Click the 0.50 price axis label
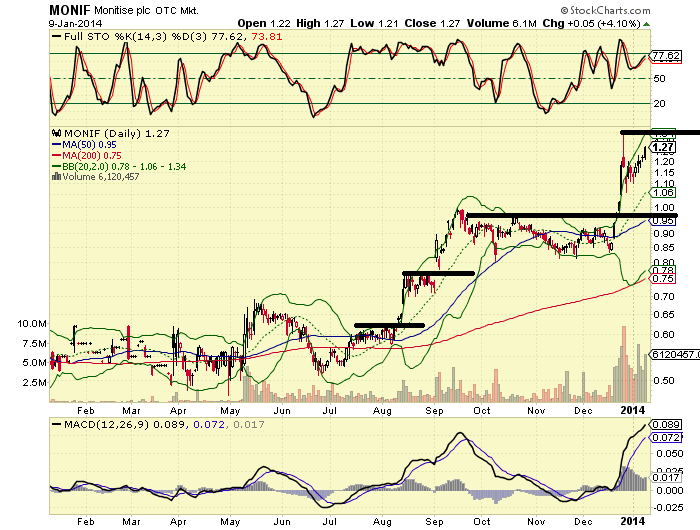 [x=664, y=380]
